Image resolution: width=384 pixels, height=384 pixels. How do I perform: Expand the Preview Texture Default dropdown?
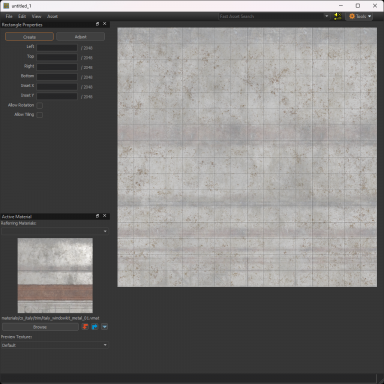tap(55, 345)
